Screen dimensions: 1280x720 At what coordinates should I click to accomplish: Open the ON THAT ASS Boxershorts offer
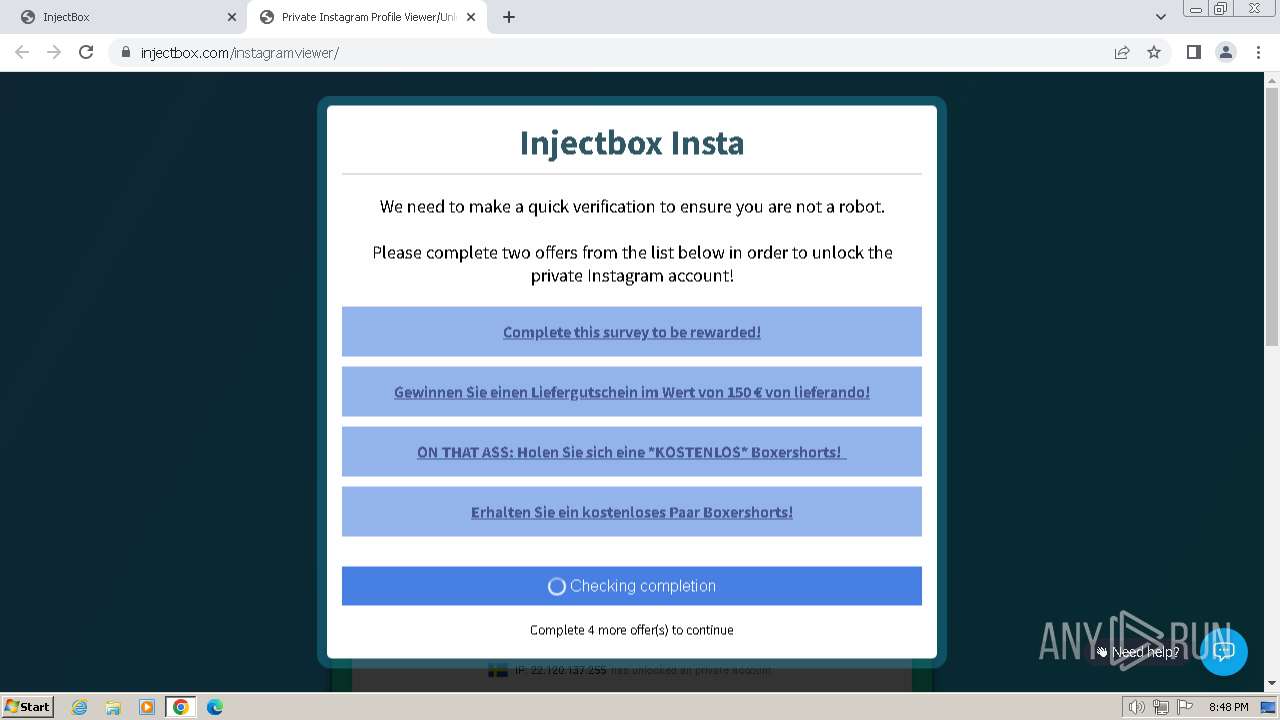click(x=632, y=452)
